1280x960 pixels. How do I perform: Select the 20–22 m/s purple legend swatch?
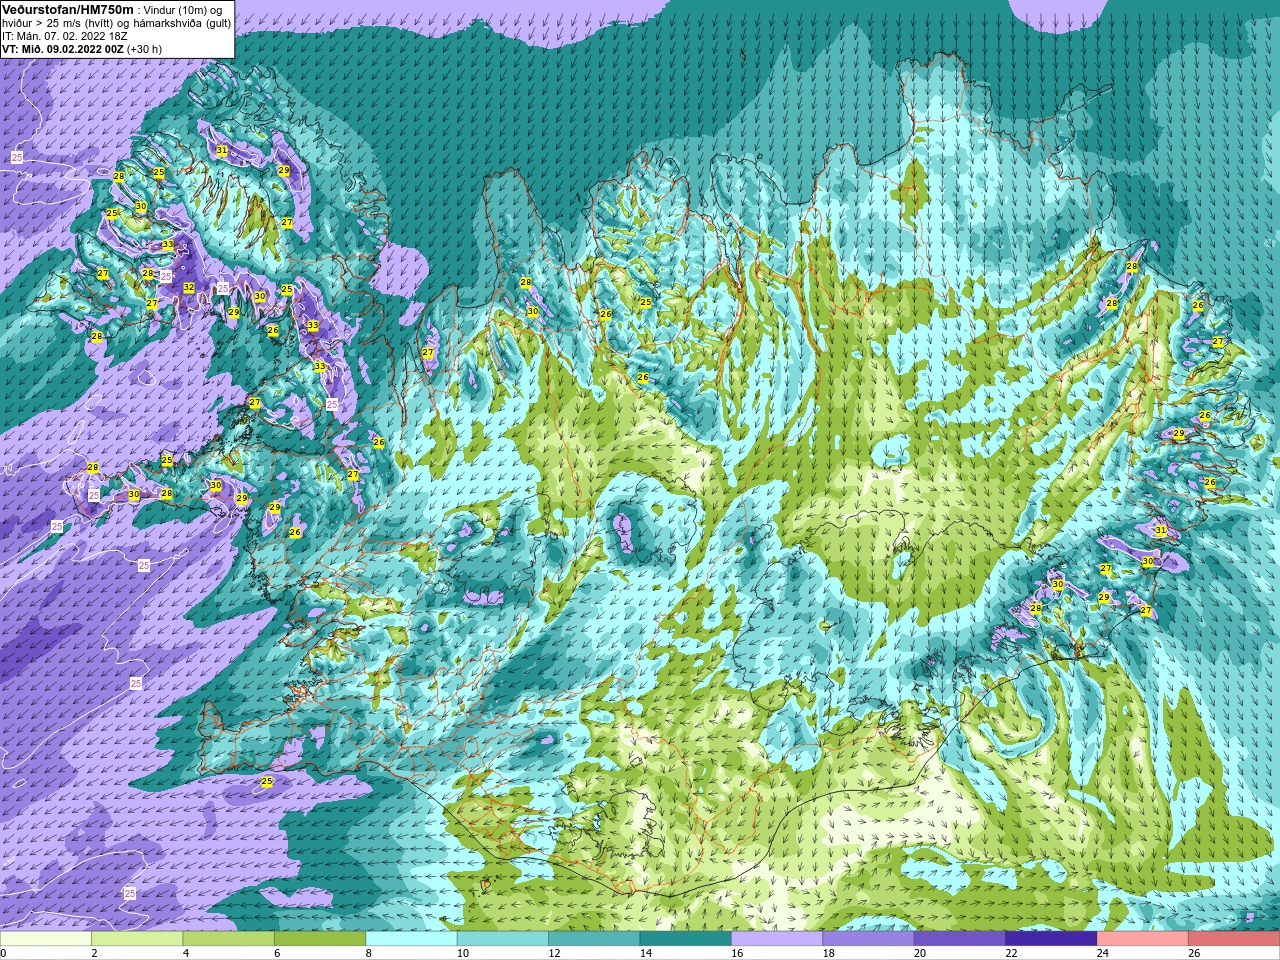960,939
